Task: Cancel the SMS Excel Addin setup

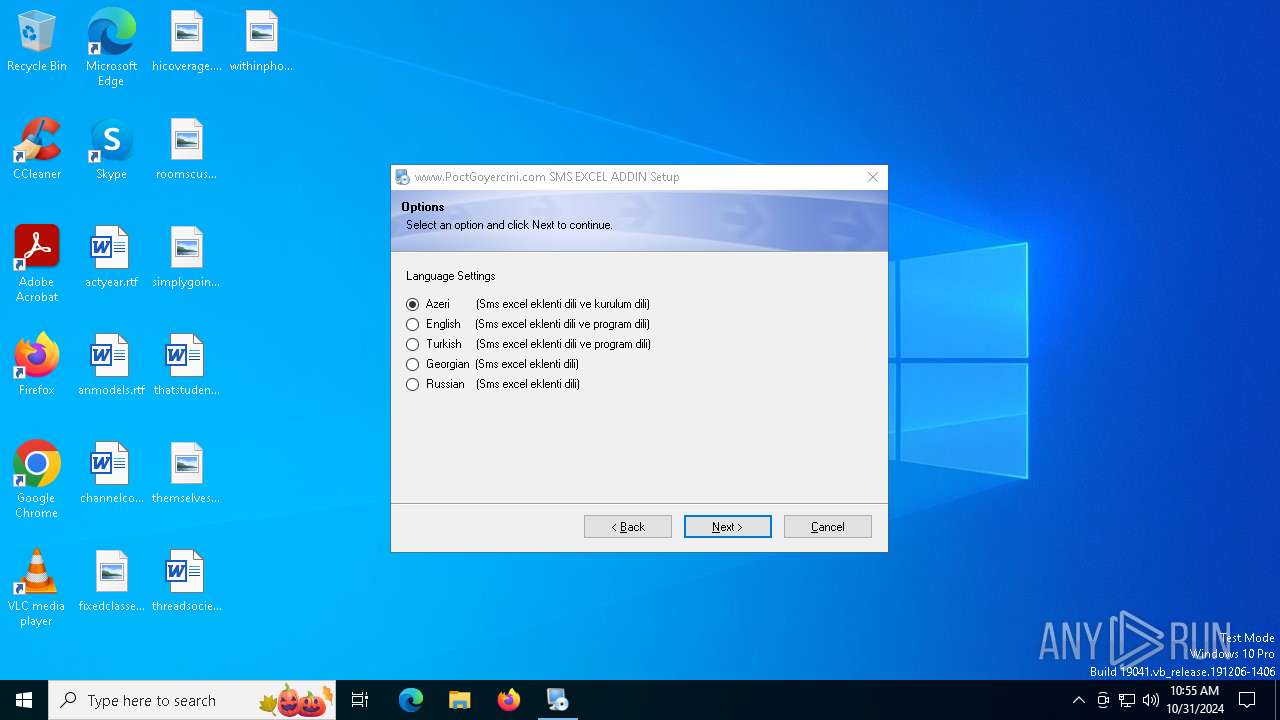Action: 828,527
